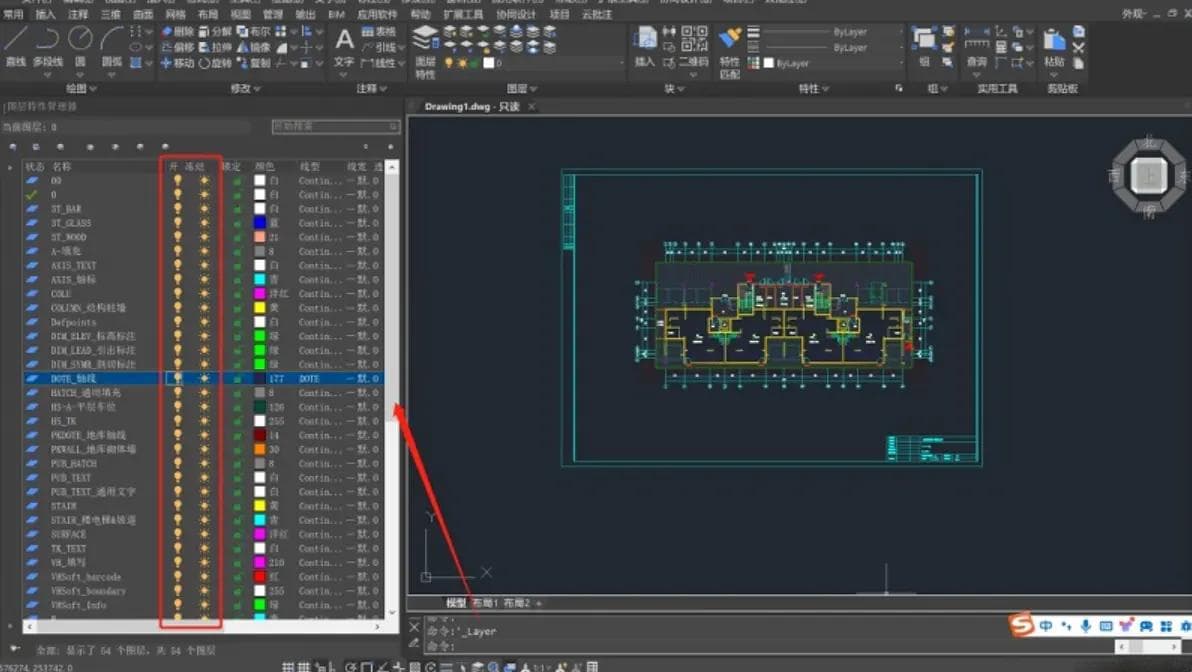The width and height of the screenshot is (1192, 672).
Task: Switch to Drawing1.dwg document tab
Action: (x=471, y=106)
